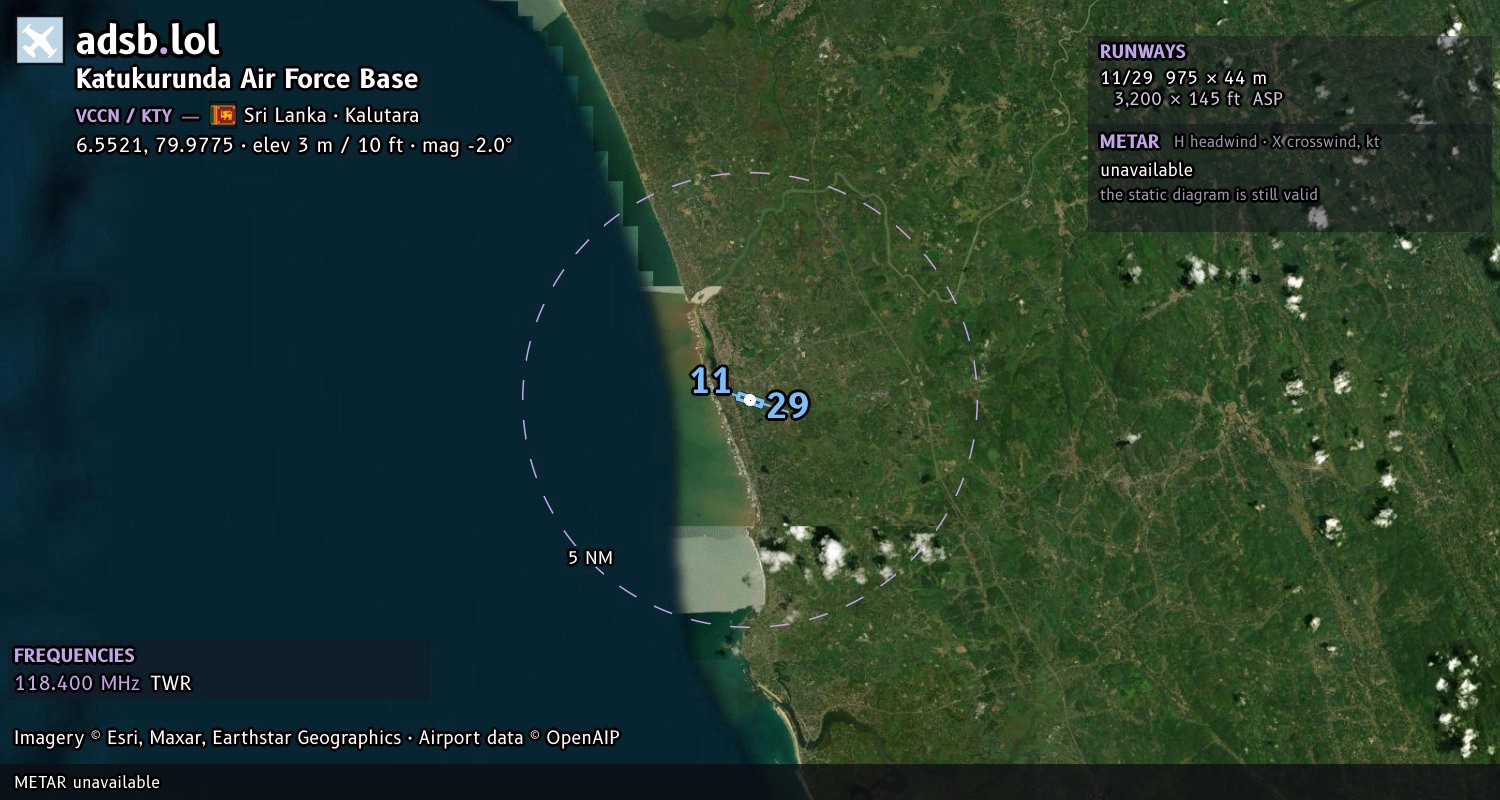Select the RUNWAYS panel heading

(1142, 52)
